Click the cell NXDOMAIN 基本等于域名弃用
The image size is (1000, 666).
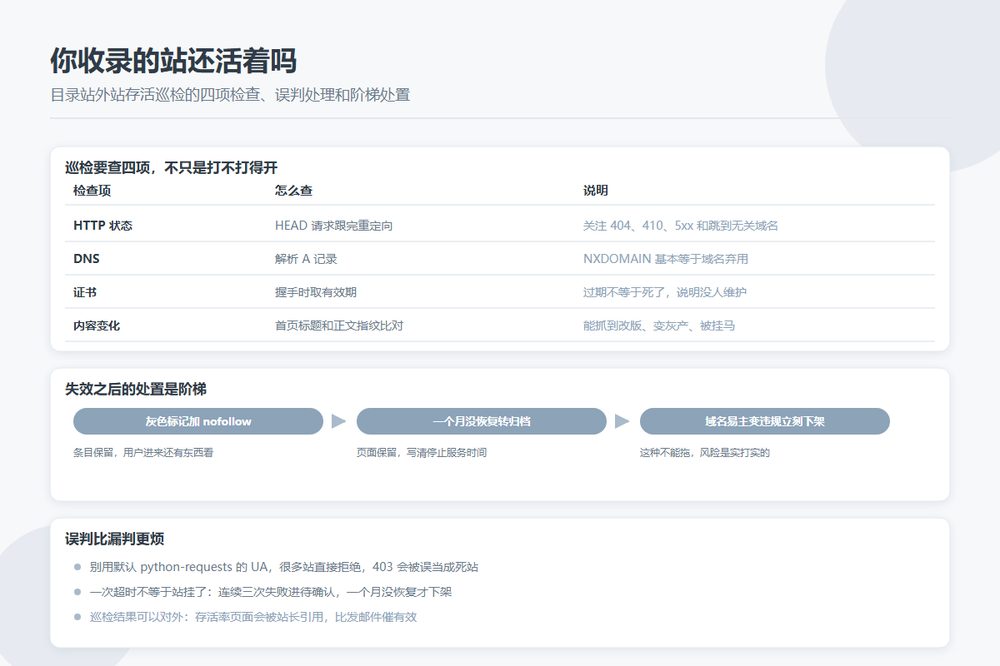(x=665, y=258)
